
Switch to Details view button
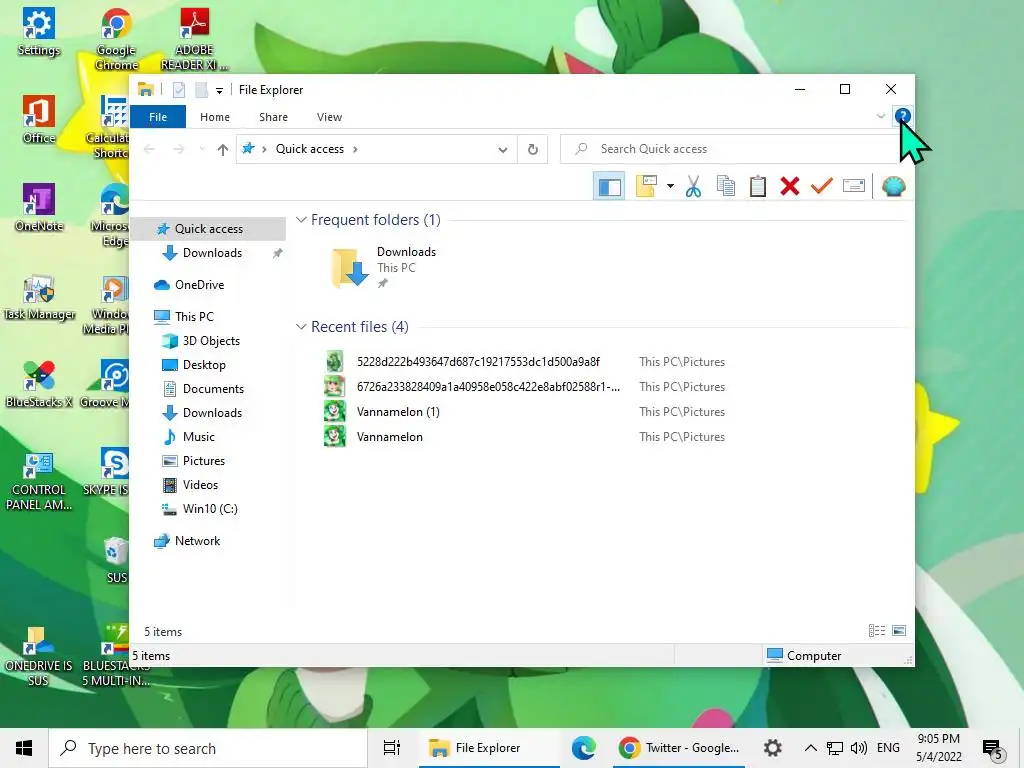tap(876, 631)
